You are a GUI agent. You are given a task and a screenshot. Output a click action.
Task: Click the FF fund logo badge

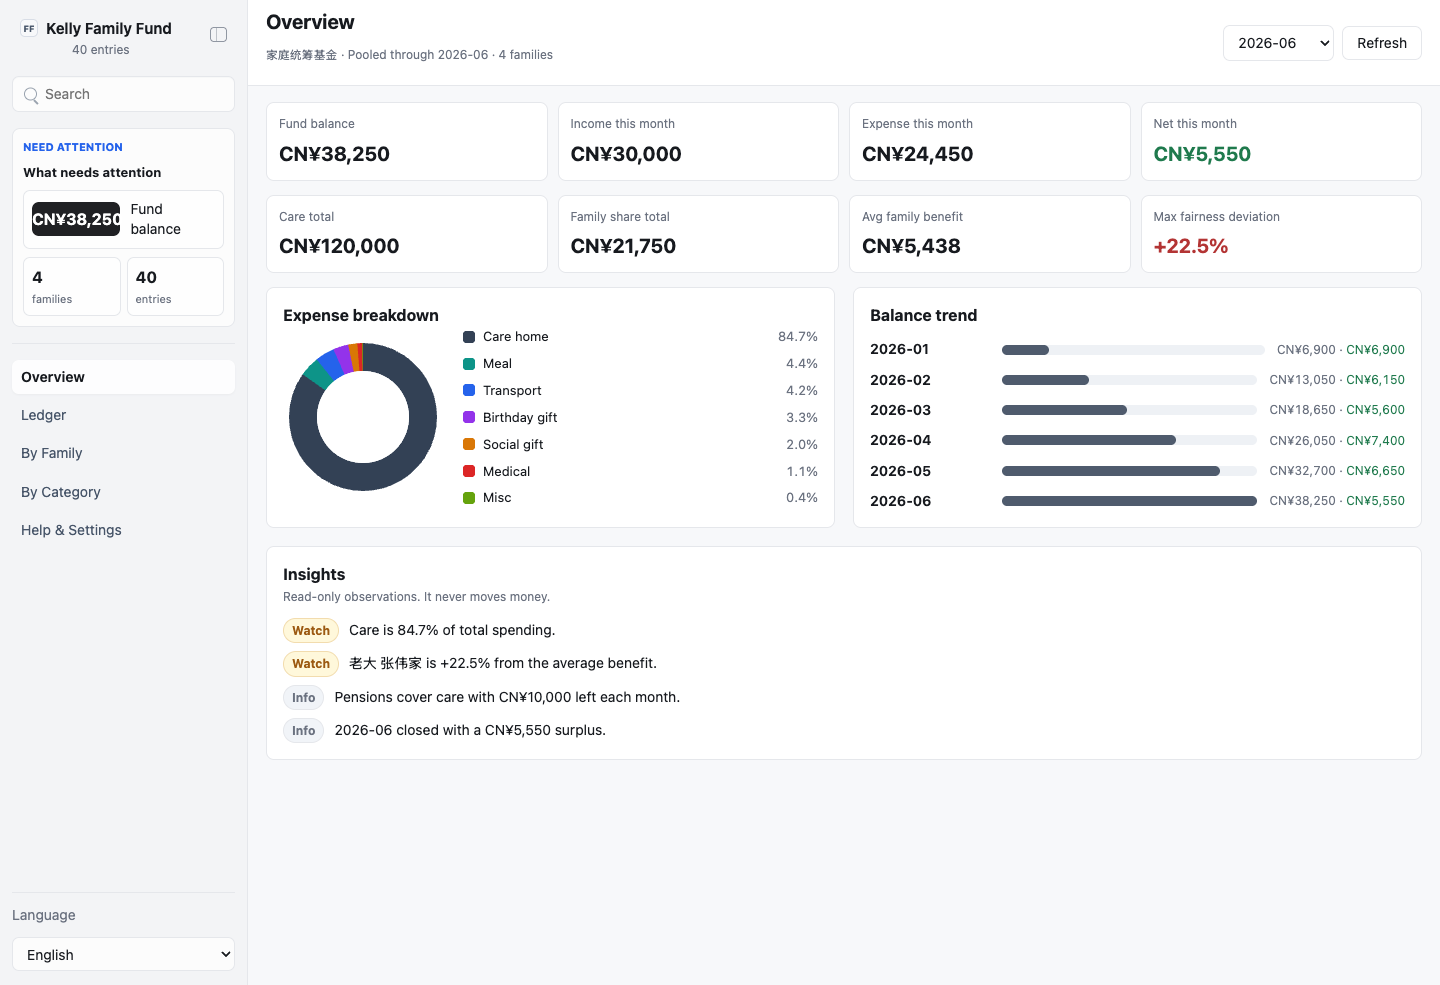pyautogui.click(x=29, y=29)
